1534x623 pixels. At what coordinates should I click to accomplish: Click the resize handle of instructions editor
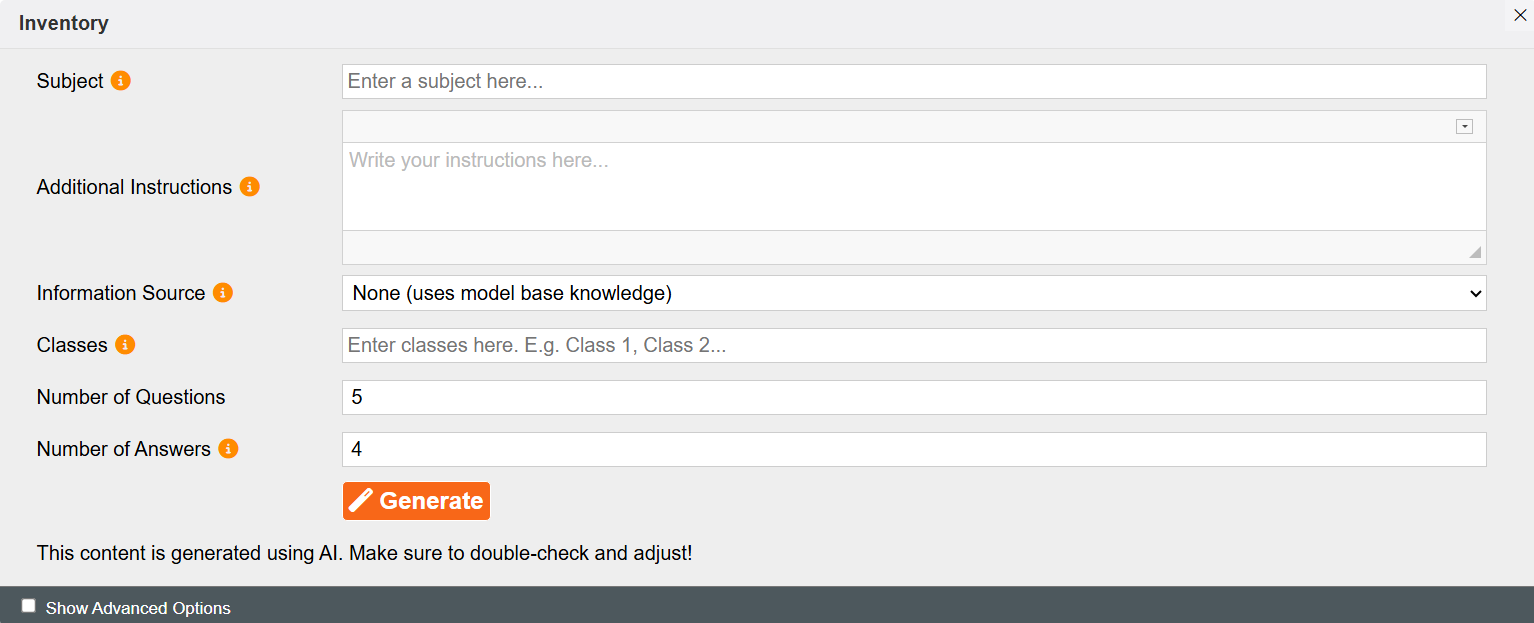point(1475,252)
